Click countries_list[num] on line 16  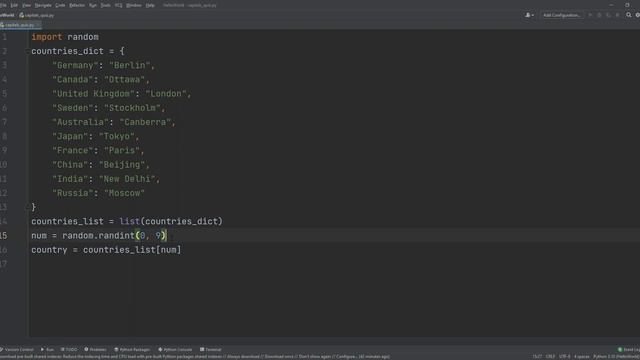click(x=132, y=250)
